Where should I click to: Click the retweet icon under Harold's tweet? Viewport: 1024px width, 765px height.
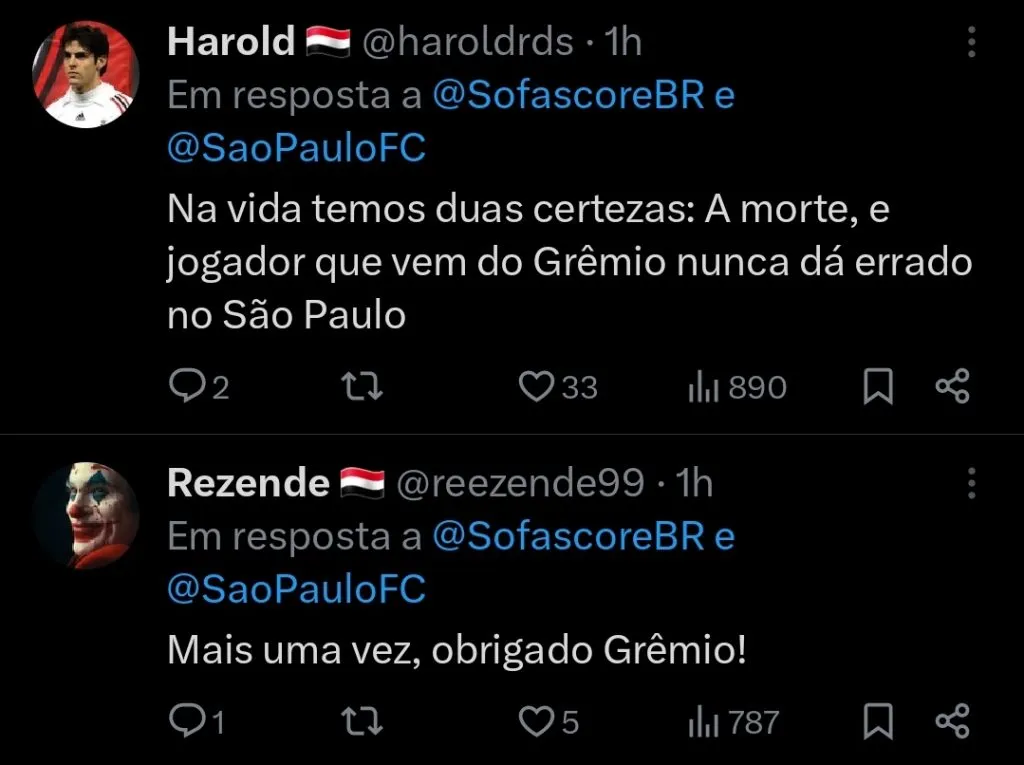361,385
